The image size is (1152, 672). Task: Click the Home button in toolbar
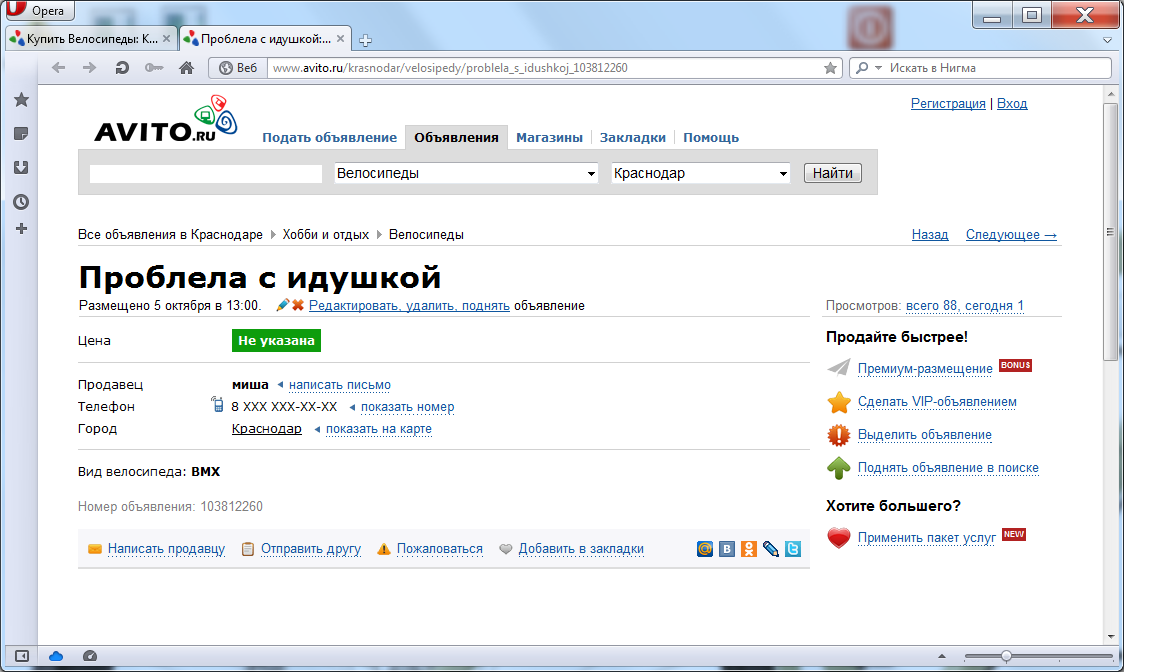[x=186, y=68]
